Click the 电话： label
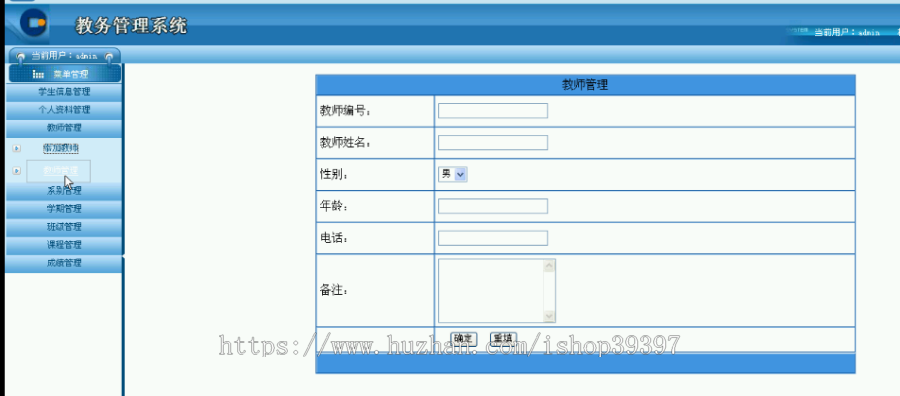Image resolution: width=900 pixels, height=396 pixels. coord(334,238)
